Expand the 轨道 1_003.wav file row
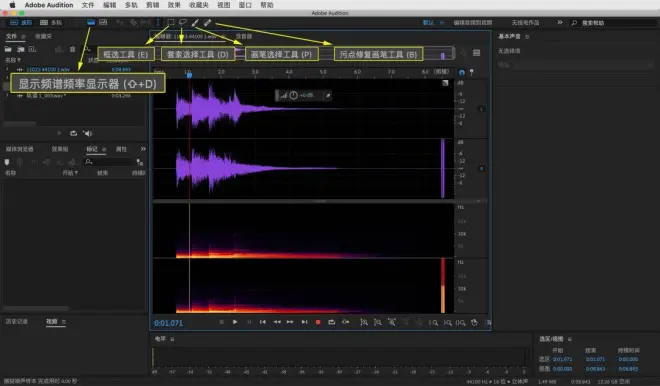 pyautogui.click(x=7, y=96)
